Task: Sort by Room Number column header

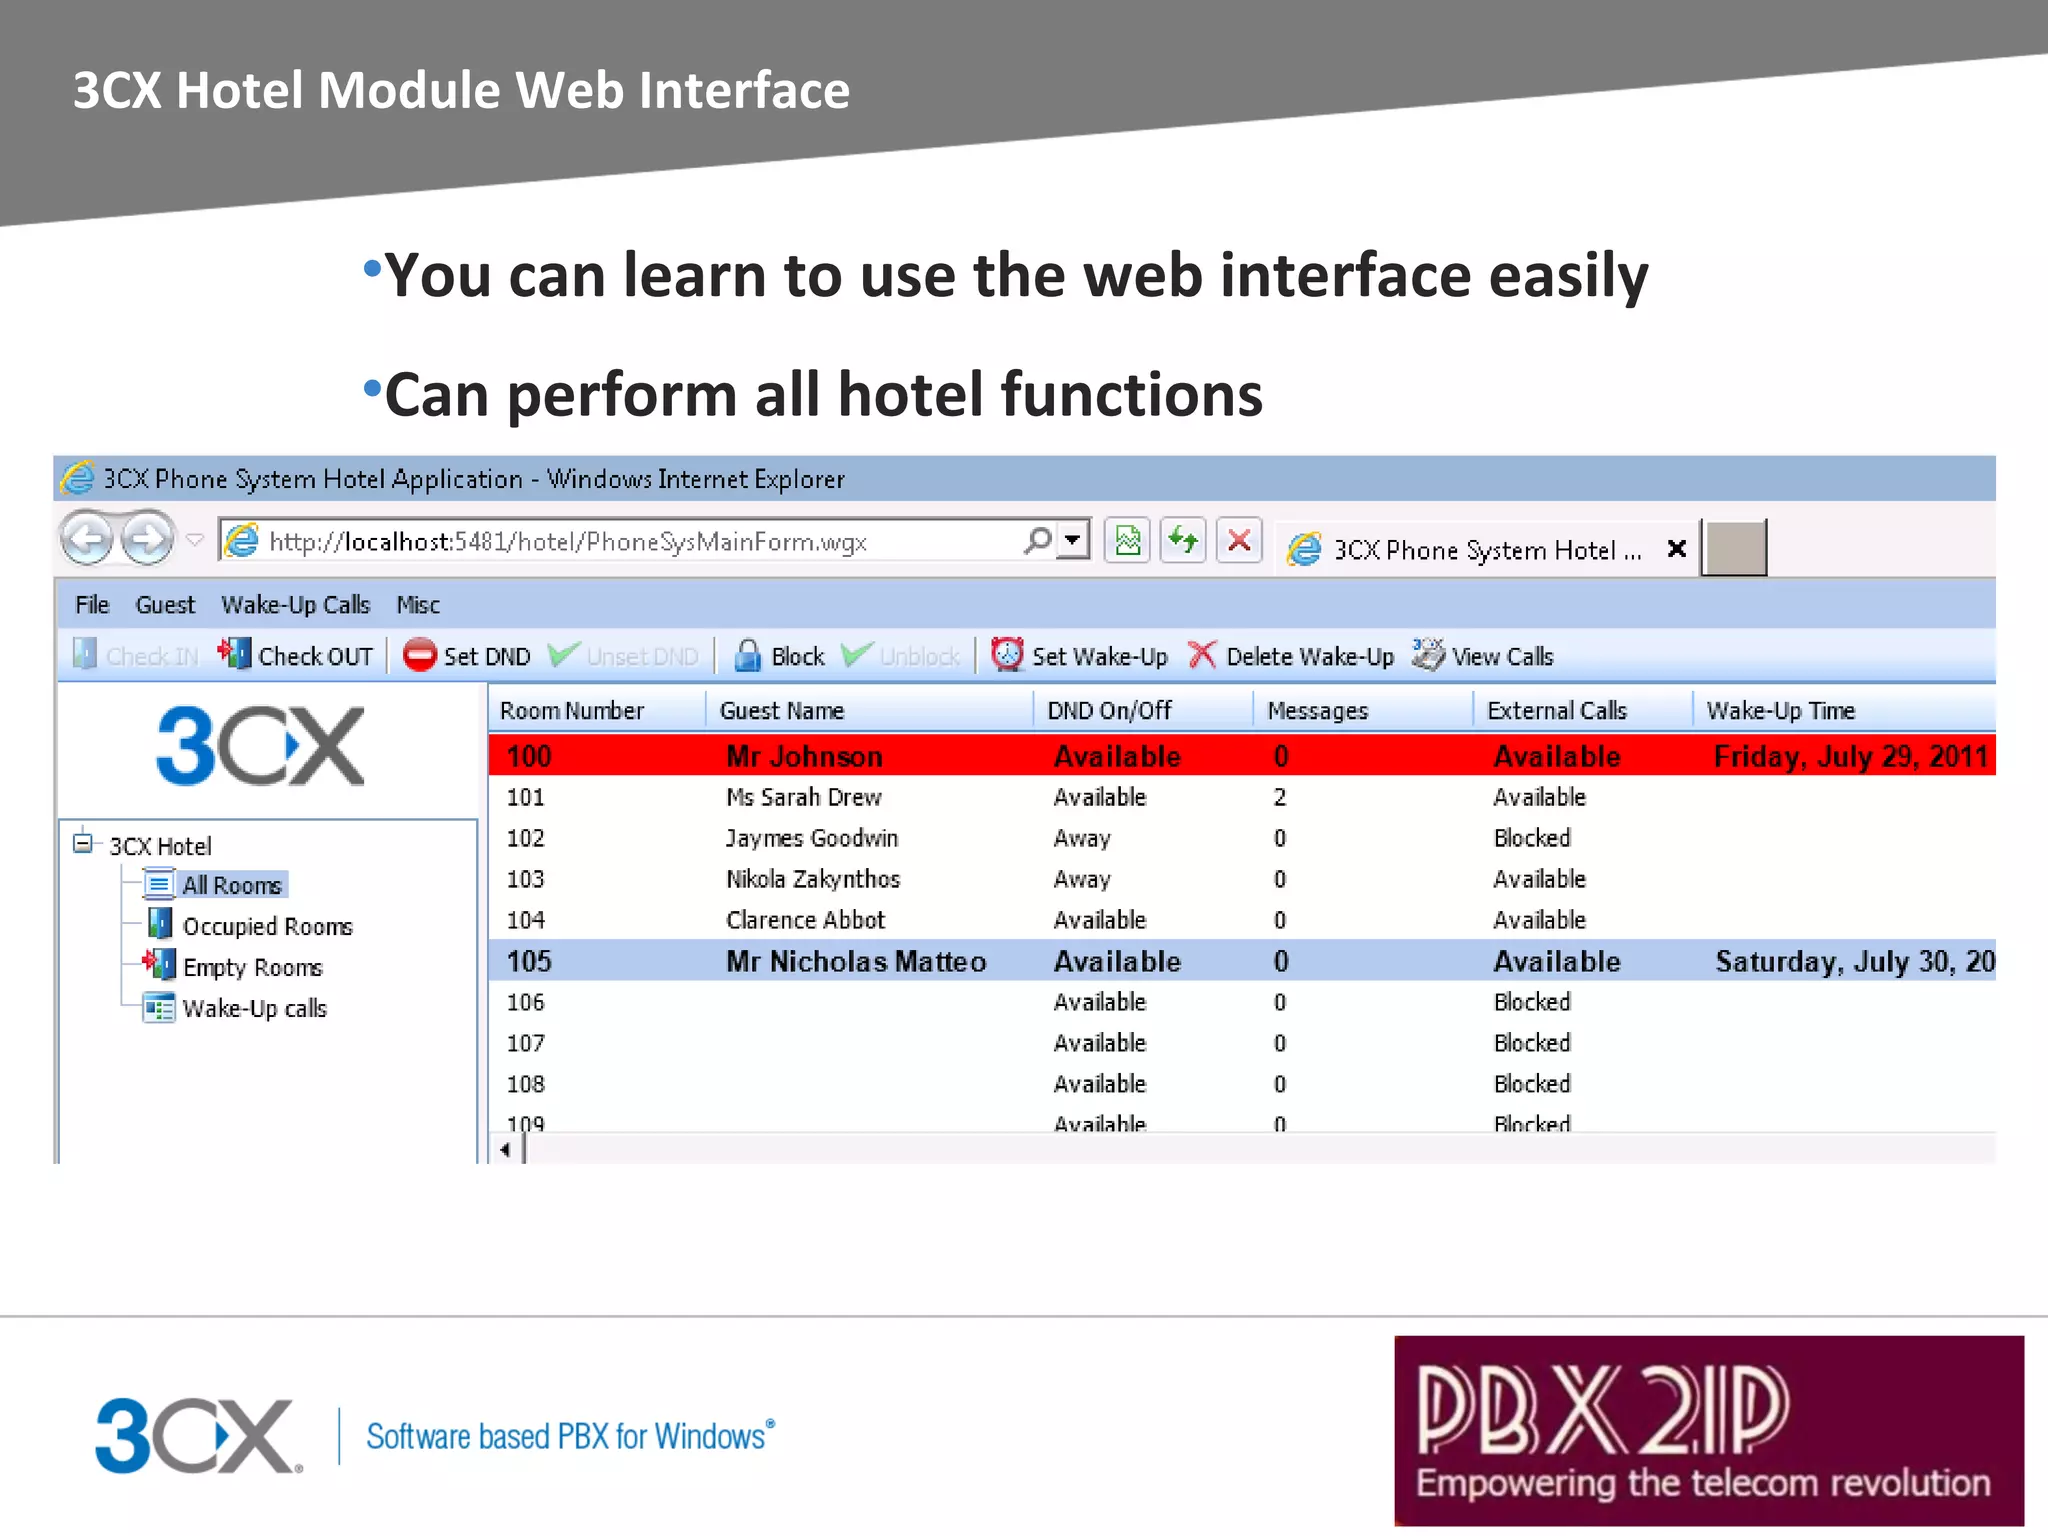Action: (x=596, y=710)
